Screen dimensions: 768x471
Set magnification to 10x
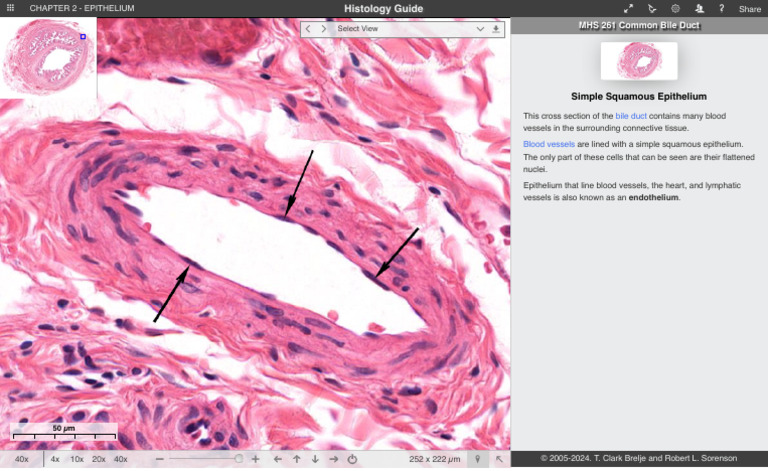tap(77, 459)
